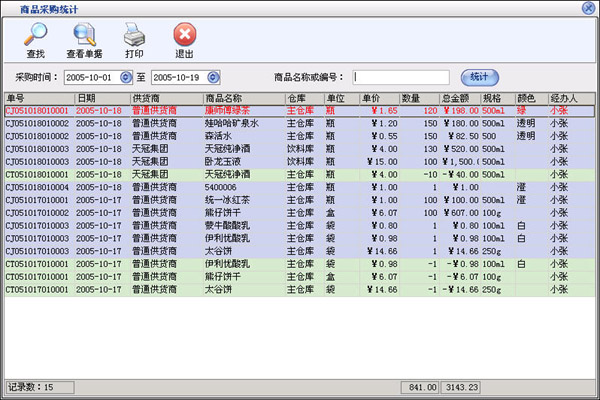This screenshot has width=600, height=400.
Task: Close the 商品采购统计 window
Action: coord(589,7)
